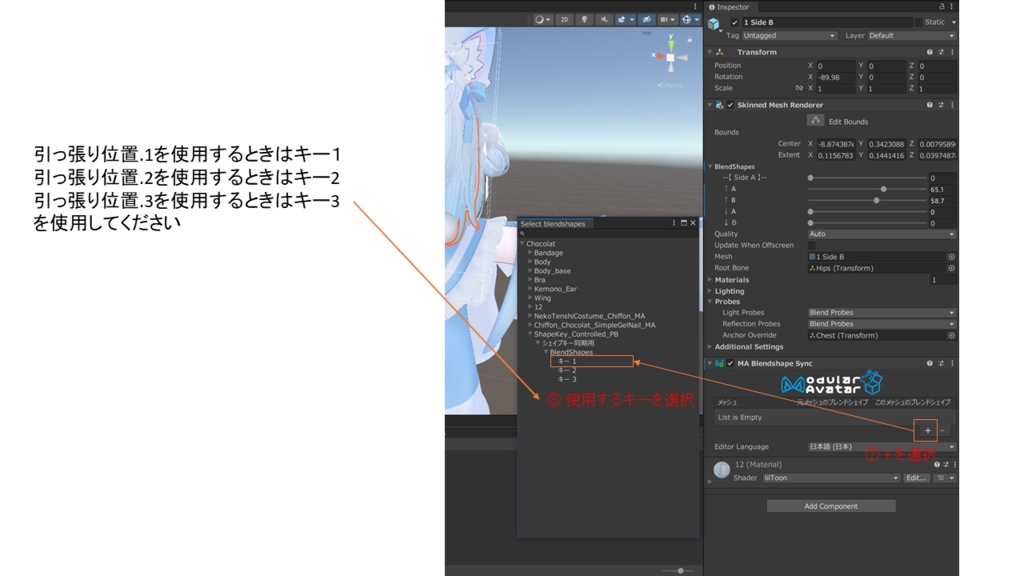The width and height of the screenshot is (1024, 576).
Task: Expand the Lighting foldout
Action: (711, 291)
